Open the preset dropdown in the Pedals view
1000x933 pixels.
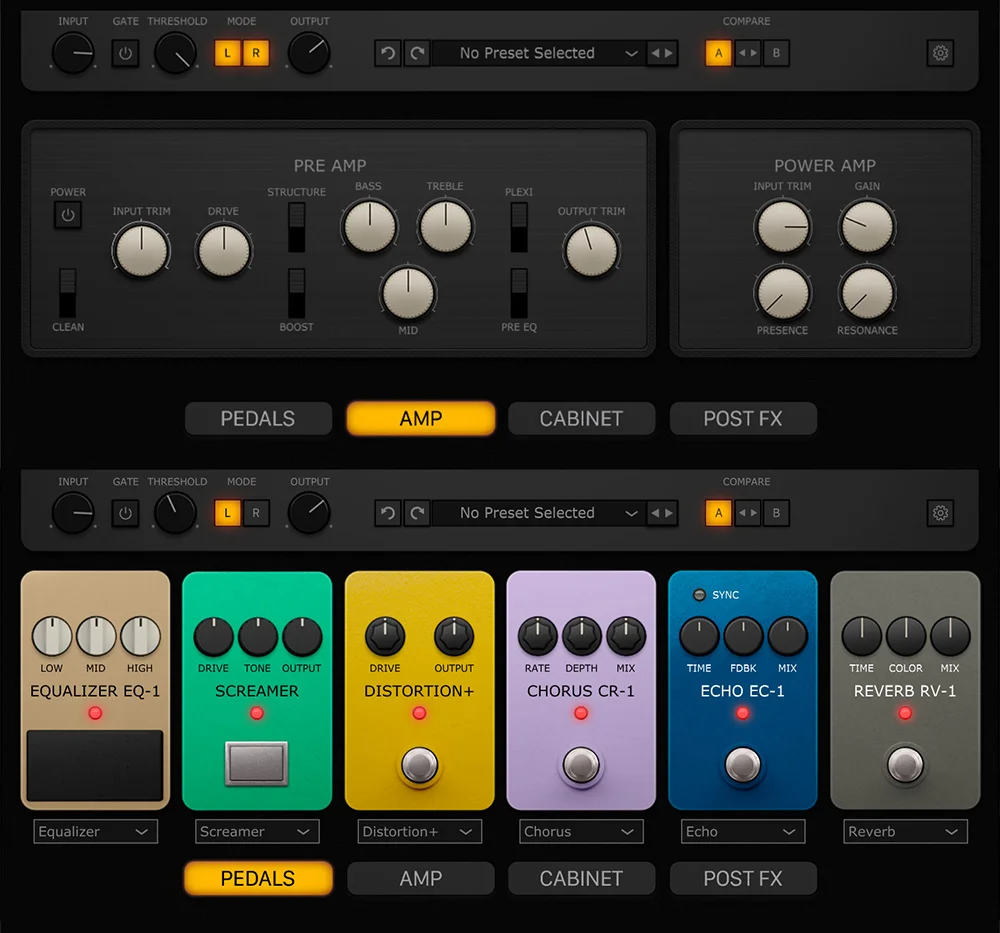pos(538,513)
